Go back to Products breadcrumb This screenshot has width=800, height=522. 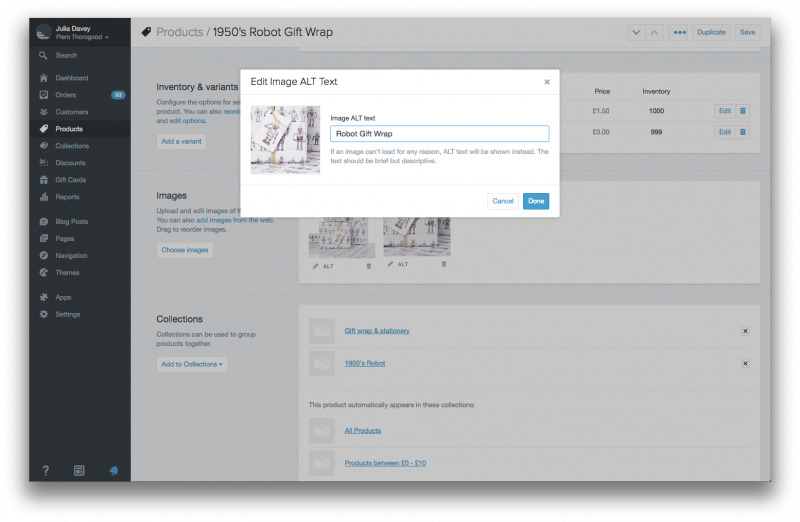[x=180, y=32]
